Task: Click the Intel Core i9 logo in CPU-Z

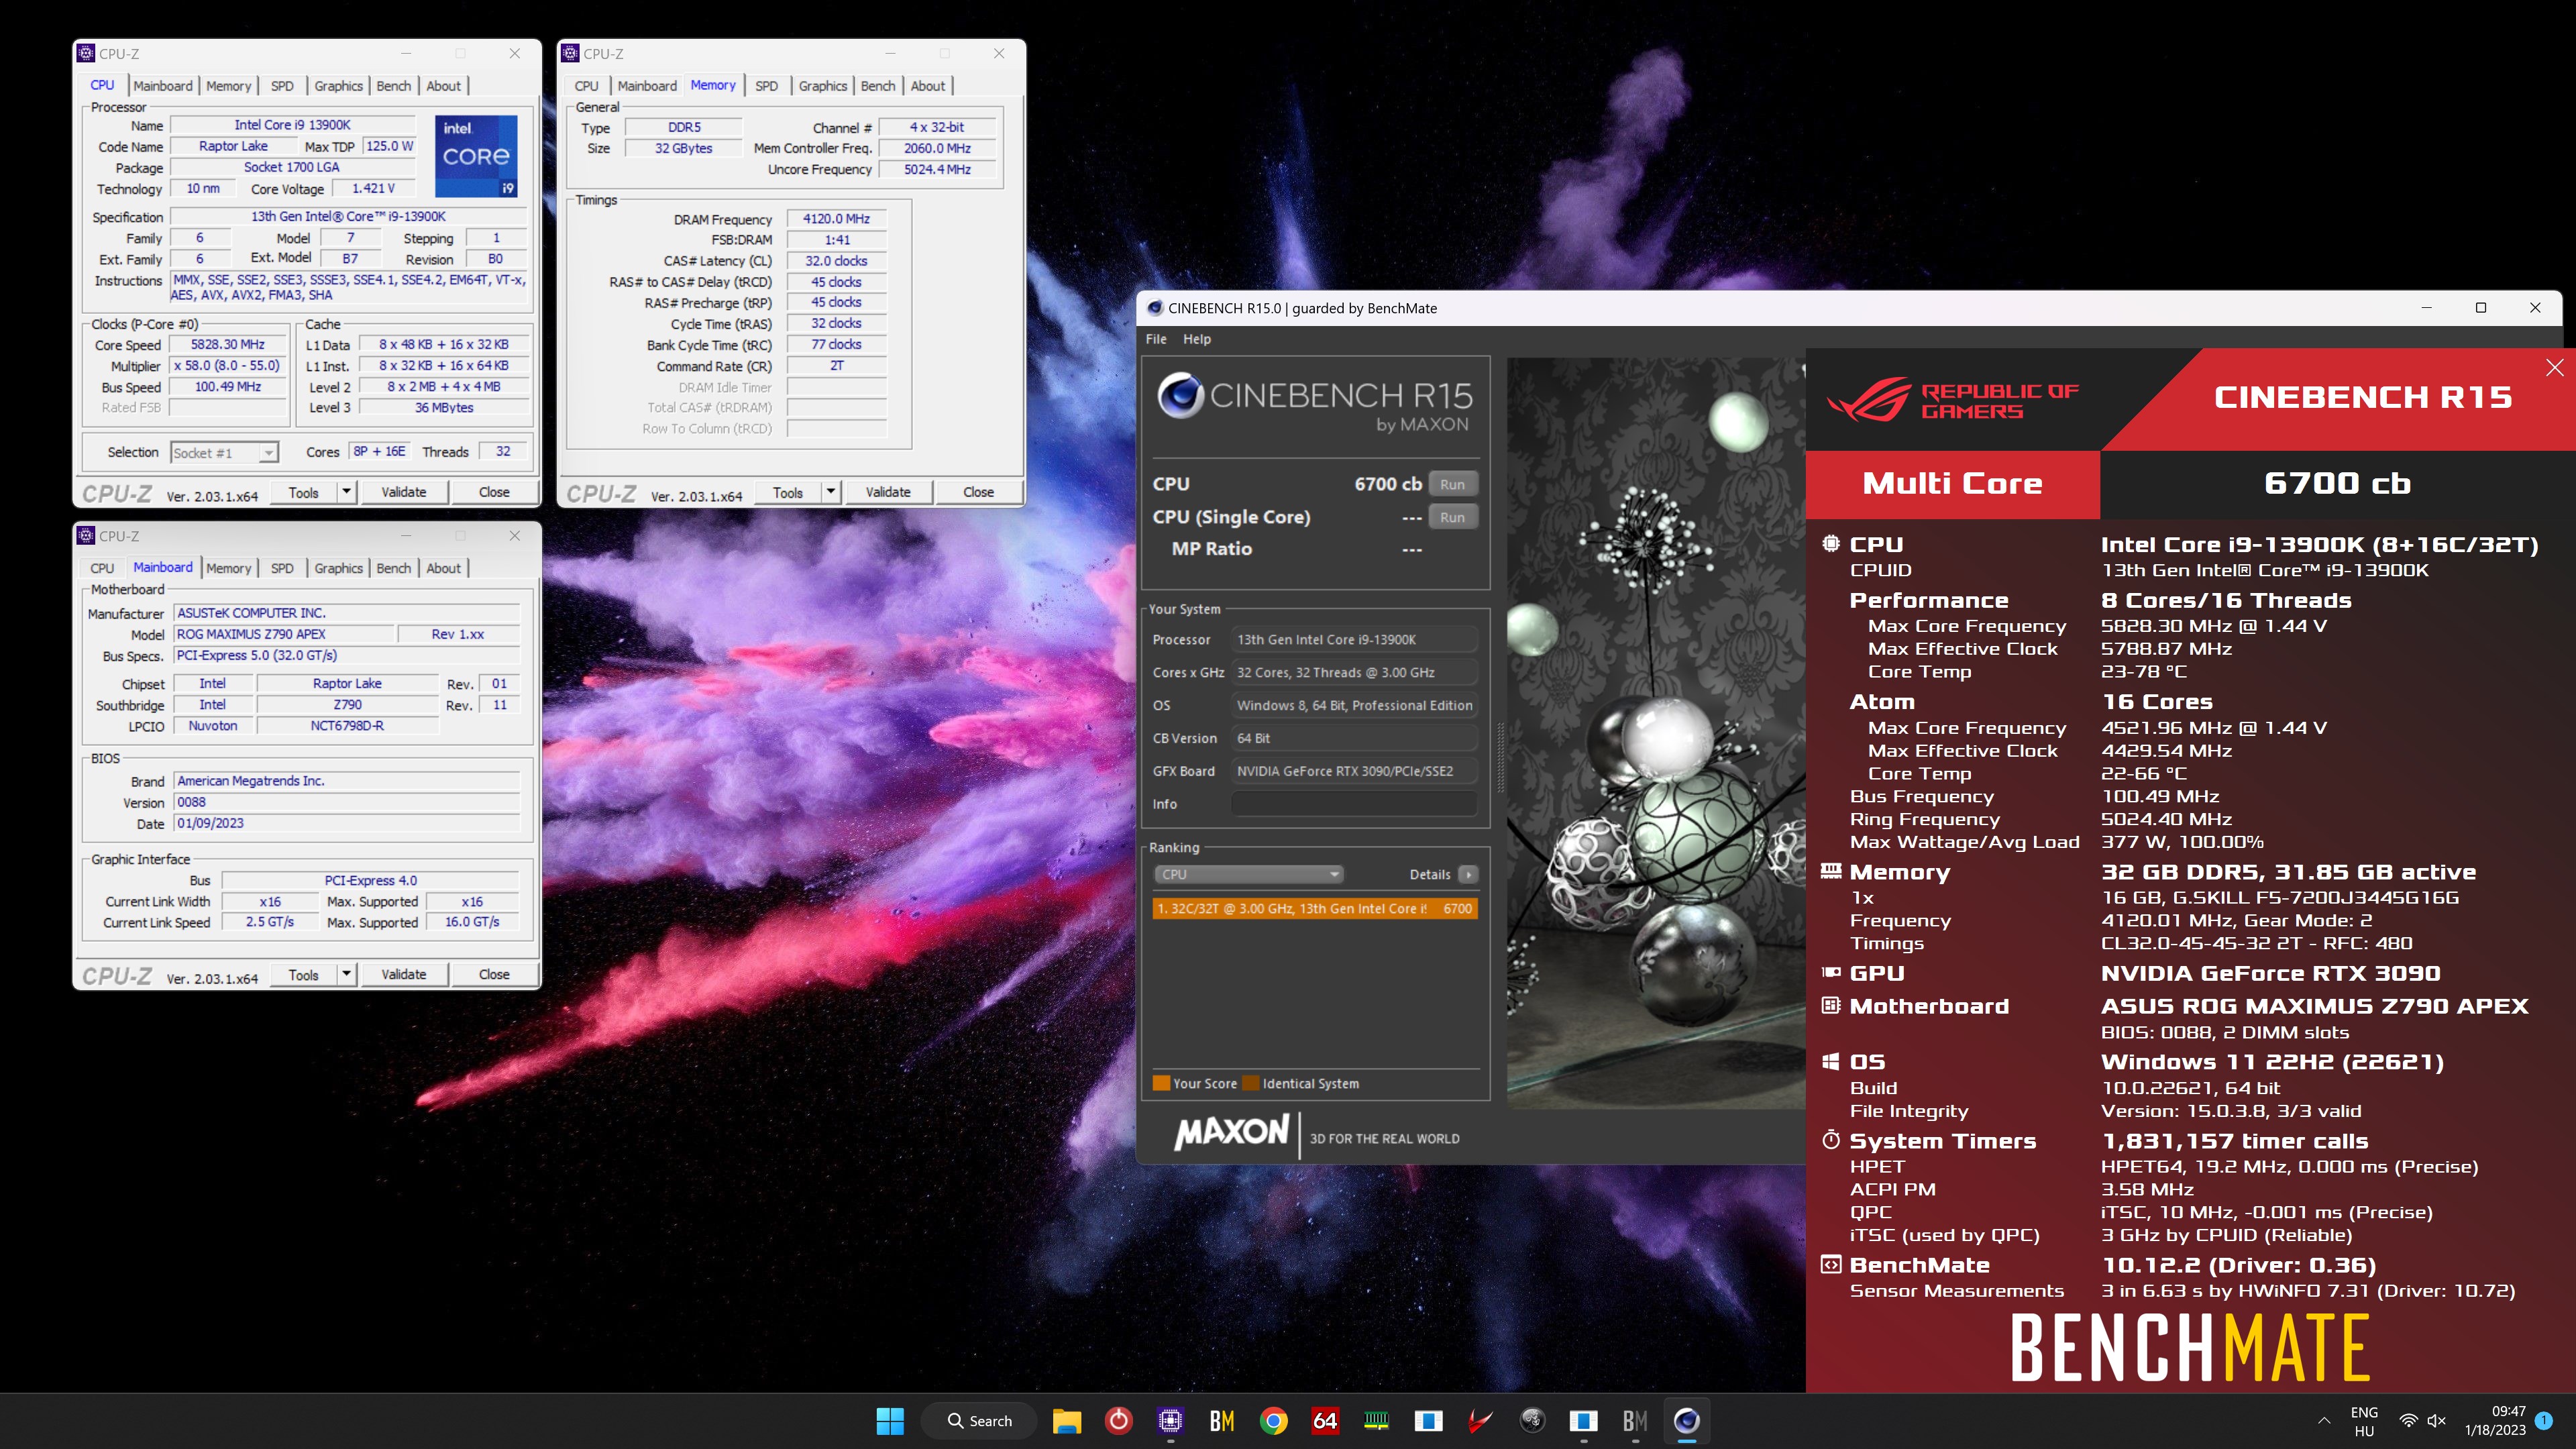Action: pyautogui.click(x=476, y=155)
